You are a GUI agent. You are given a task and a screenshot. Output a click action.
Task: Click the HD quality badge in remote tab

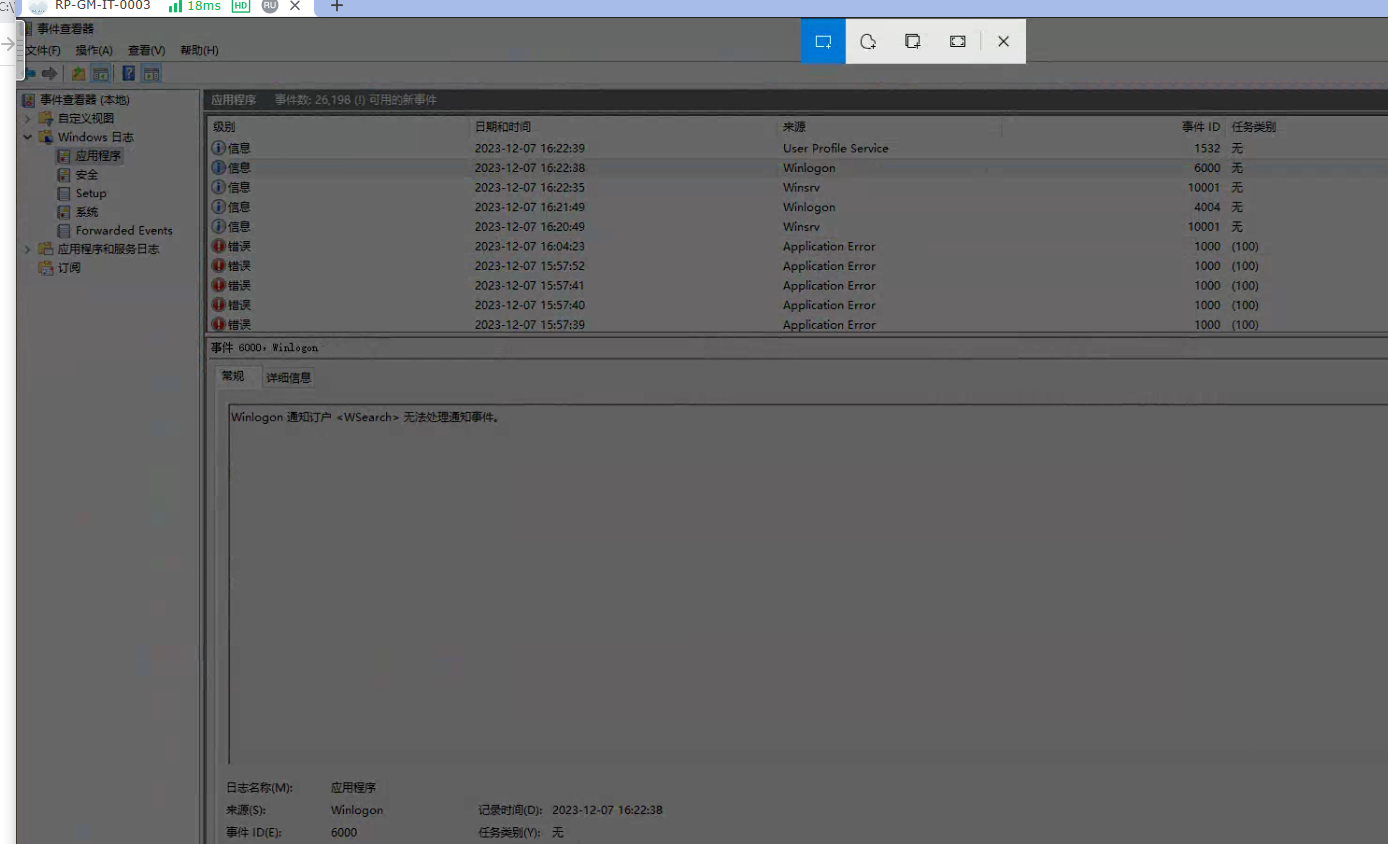(x=241, y=6)
